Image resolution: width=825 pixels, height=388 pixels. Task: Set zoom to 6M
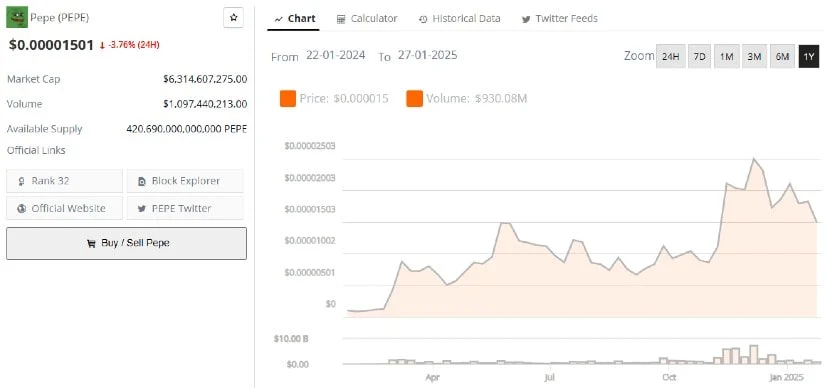tap(782, 56)
